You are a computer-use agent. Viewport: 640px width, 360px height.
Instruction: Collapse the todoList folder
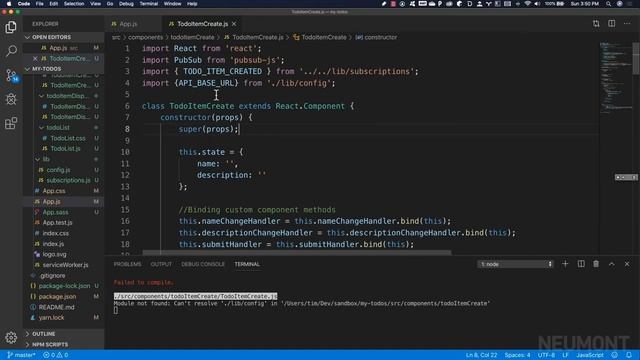point(58,128)
